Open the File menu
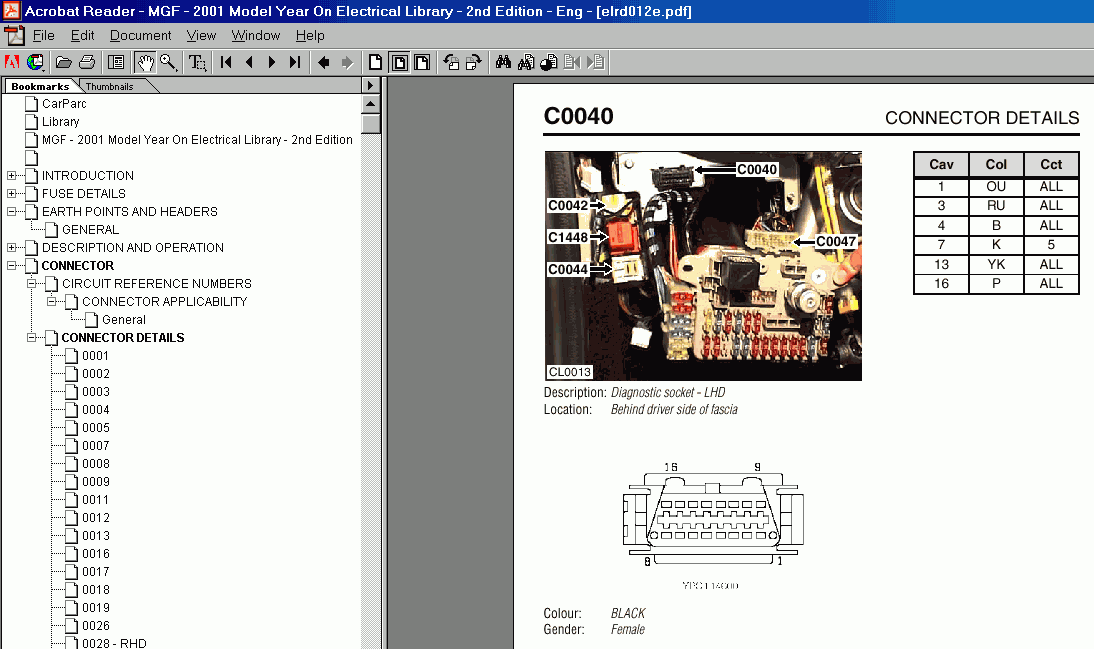The width and height of the screenshot is (1094, 649). 43,36
